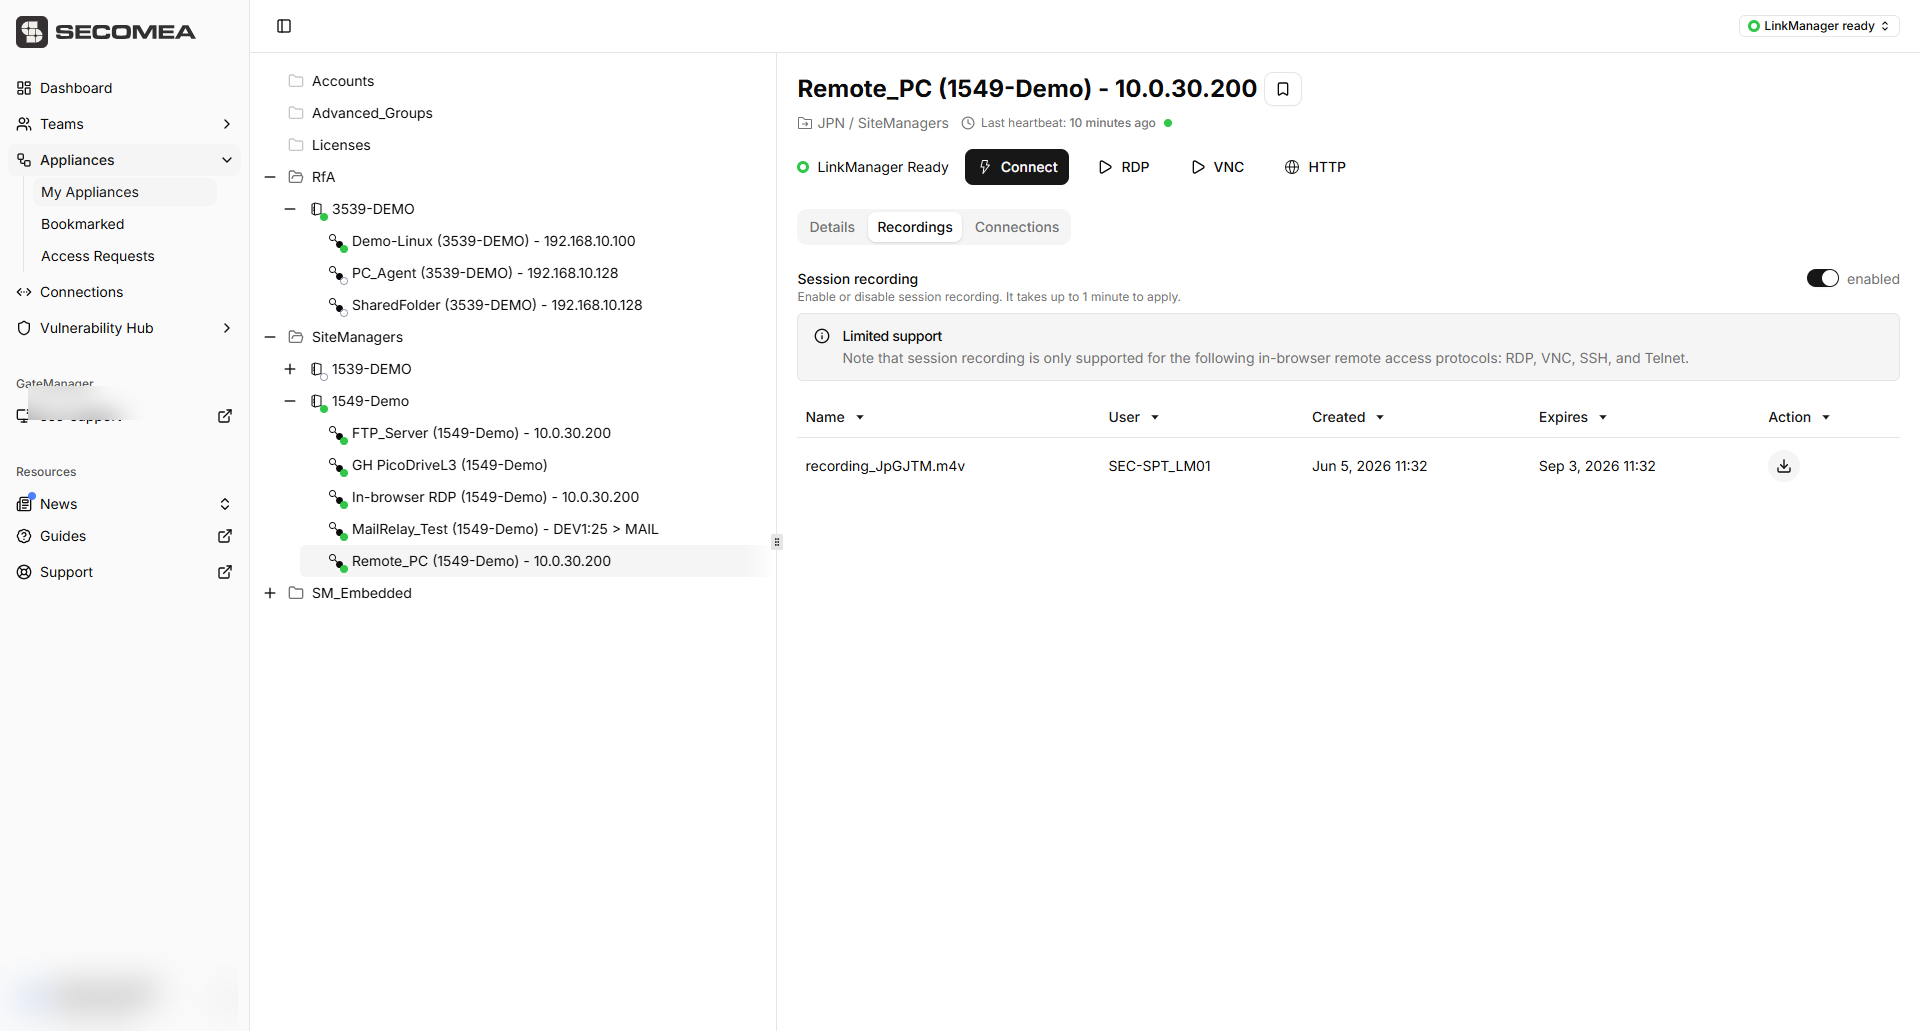Click the News newspaper icon
The height and width of the screenshot is (1031, 1920).
[24, 504]
